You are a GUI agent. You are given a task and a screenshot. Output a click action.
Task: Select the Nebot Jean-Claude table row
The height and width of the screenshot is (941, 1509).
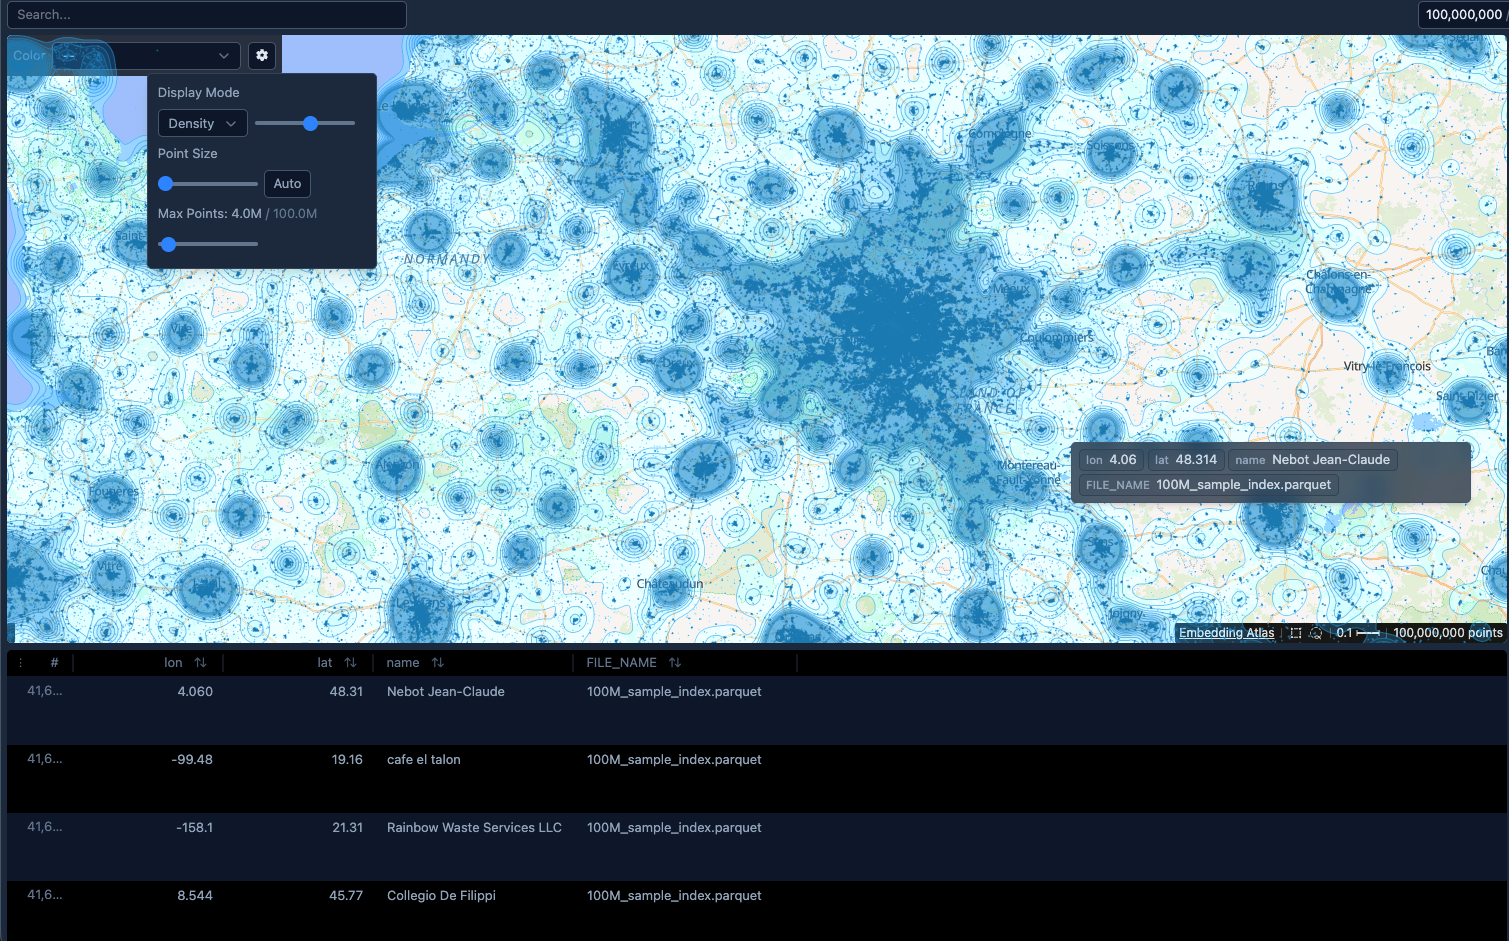pos(445,692)
